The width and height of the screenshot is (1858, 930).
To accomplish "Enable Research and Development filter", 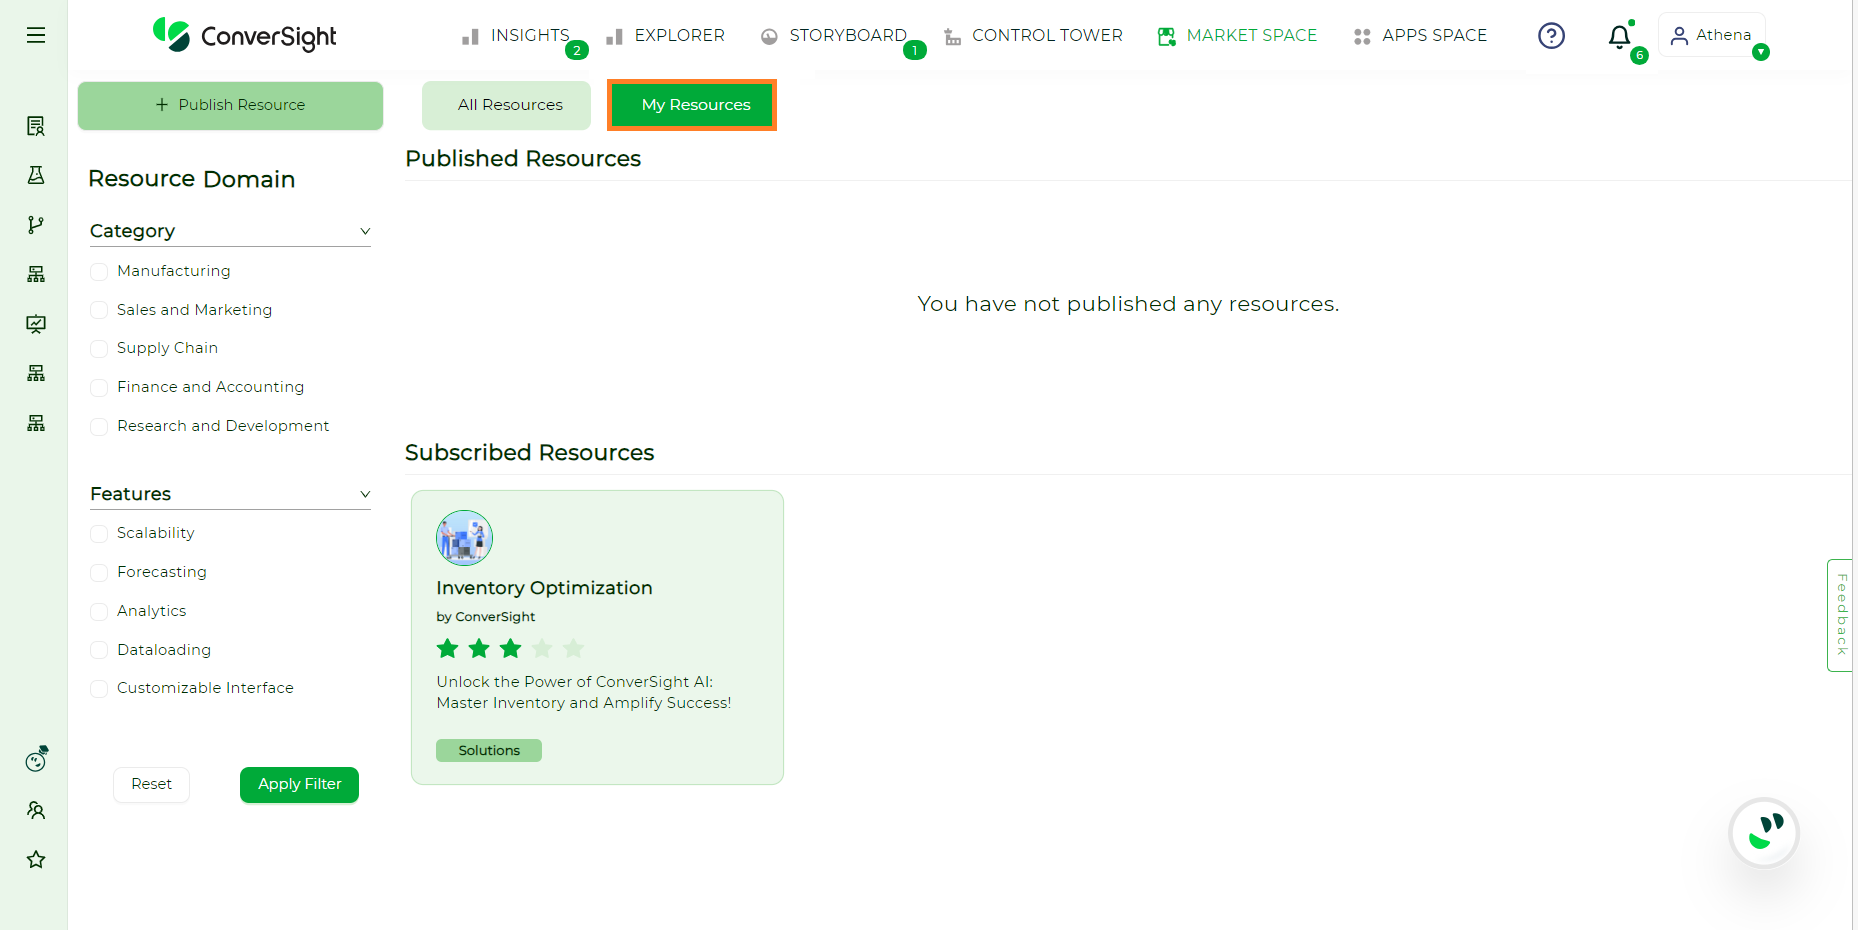I will [x=99, y=427].
